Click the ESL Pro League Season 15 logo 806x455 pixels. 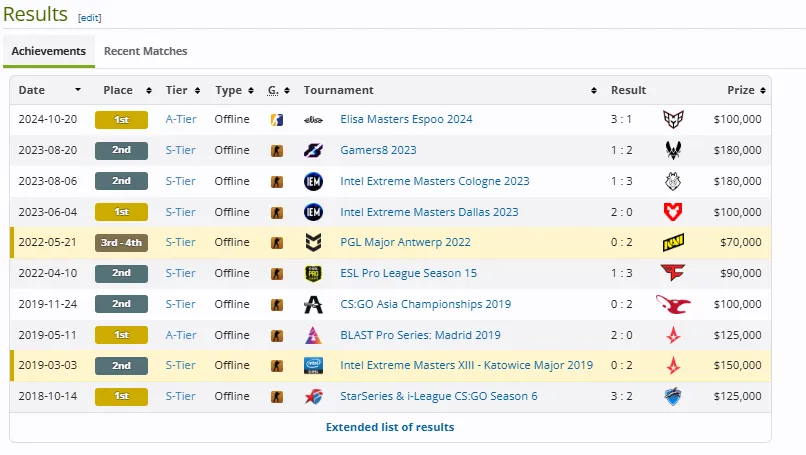click(x=313, y=273)
